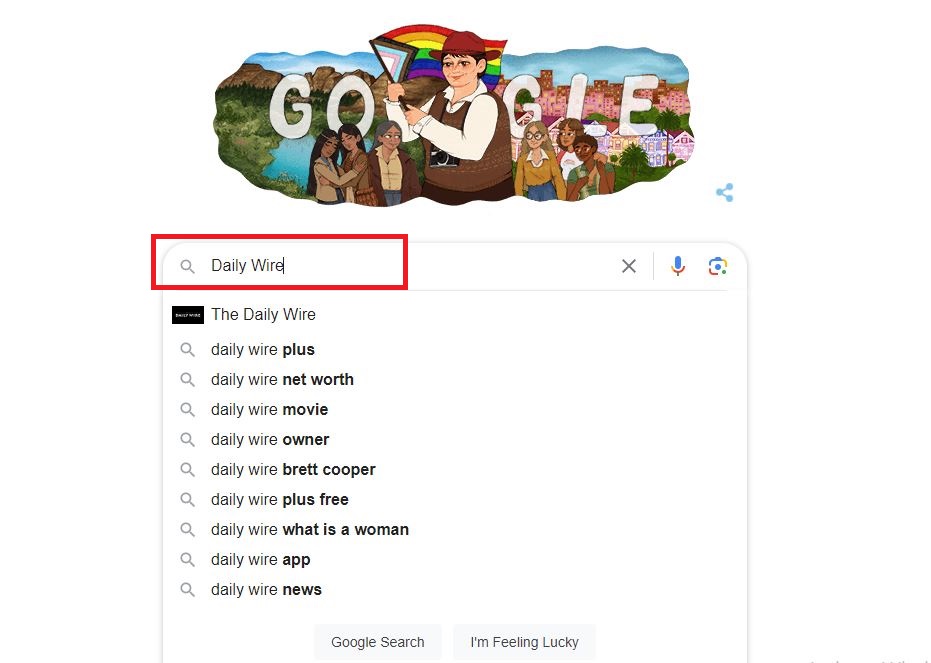
Task: Start voice search with the microphone icon
Action: (678, 266)
